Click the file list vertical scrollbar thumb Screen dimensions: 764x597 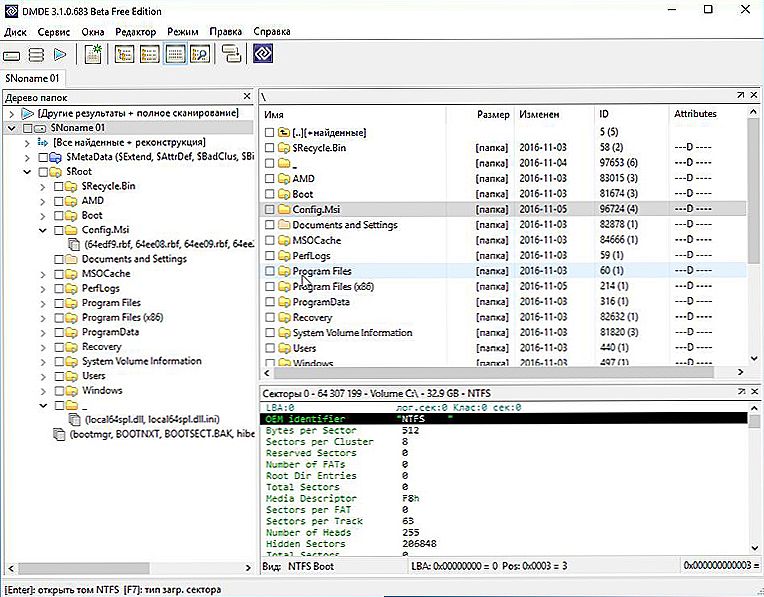click(754, 192)
